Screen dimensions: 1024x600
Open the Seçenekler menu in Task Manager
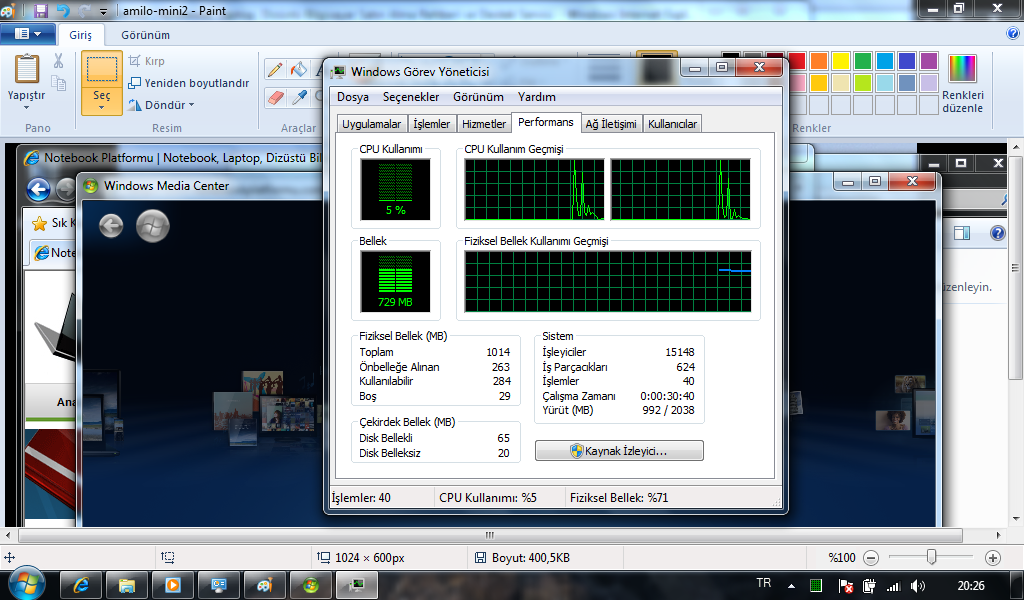pyautogui.click(x=411, y=97)
